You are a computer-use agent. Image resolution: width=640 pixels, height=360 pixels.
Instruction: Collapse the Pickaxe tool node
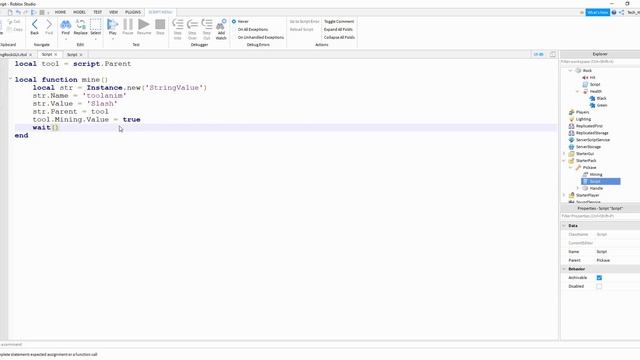tap(571, 167)
